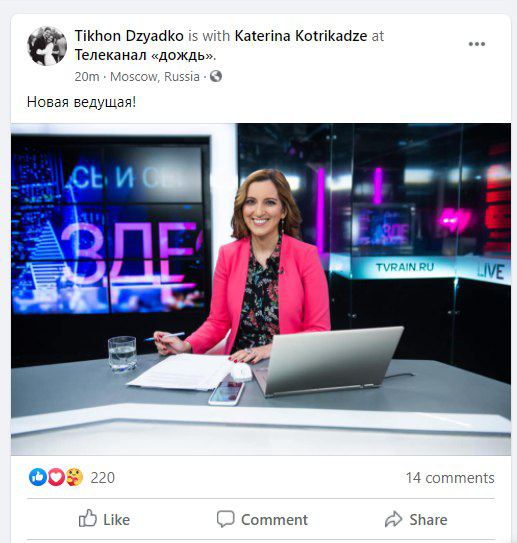Open Katerina Kotrikadze's profile link

coord(301,36)
